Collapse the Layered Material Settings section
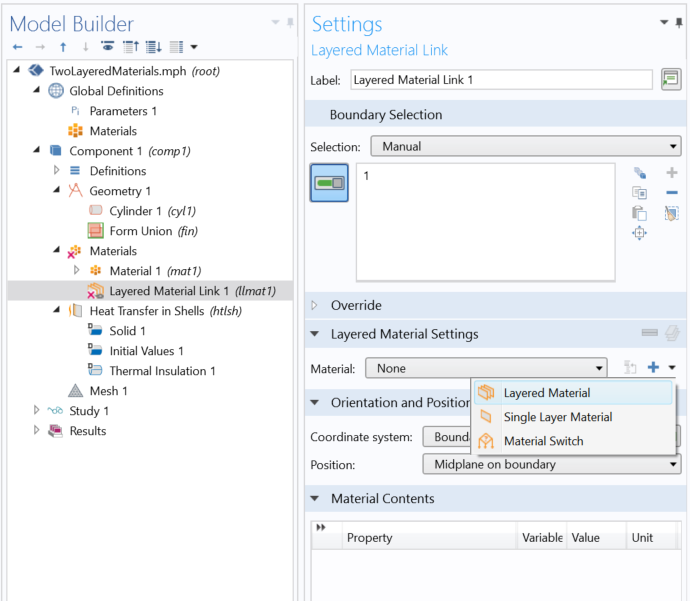 [x=315, y=334]
